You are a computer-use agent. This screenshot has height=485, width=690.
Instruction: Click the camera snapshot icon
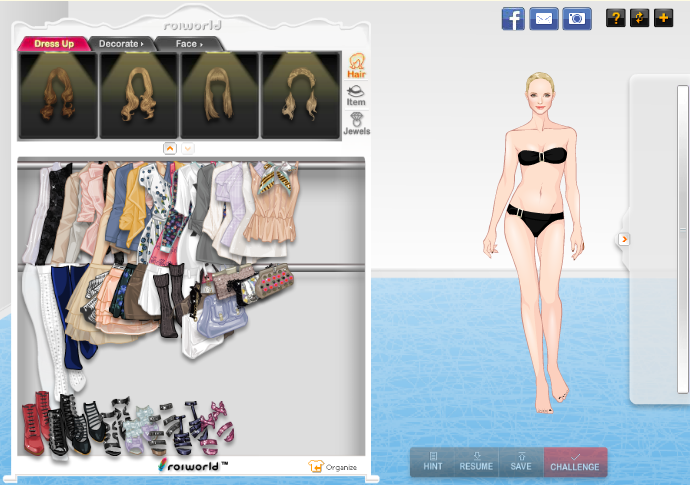point(577,18)
